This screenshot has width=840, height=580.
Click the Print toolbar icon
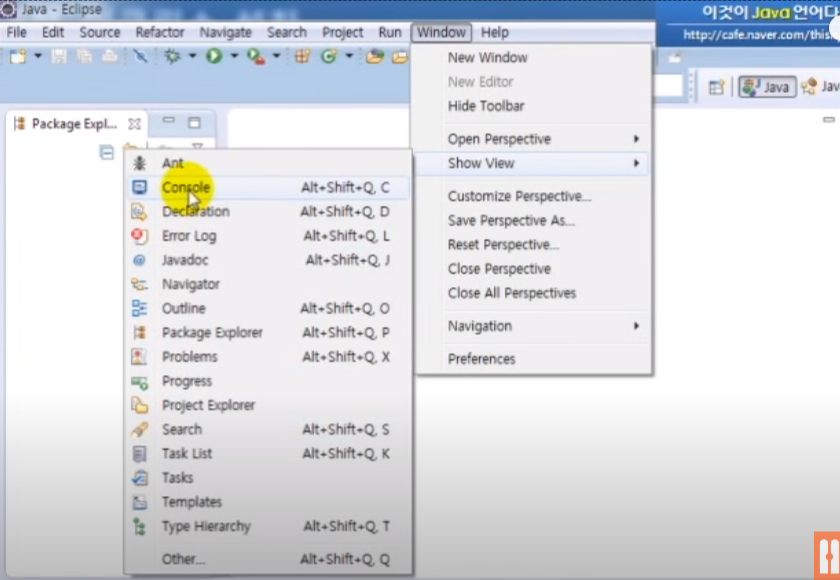[x=110, y=56]
